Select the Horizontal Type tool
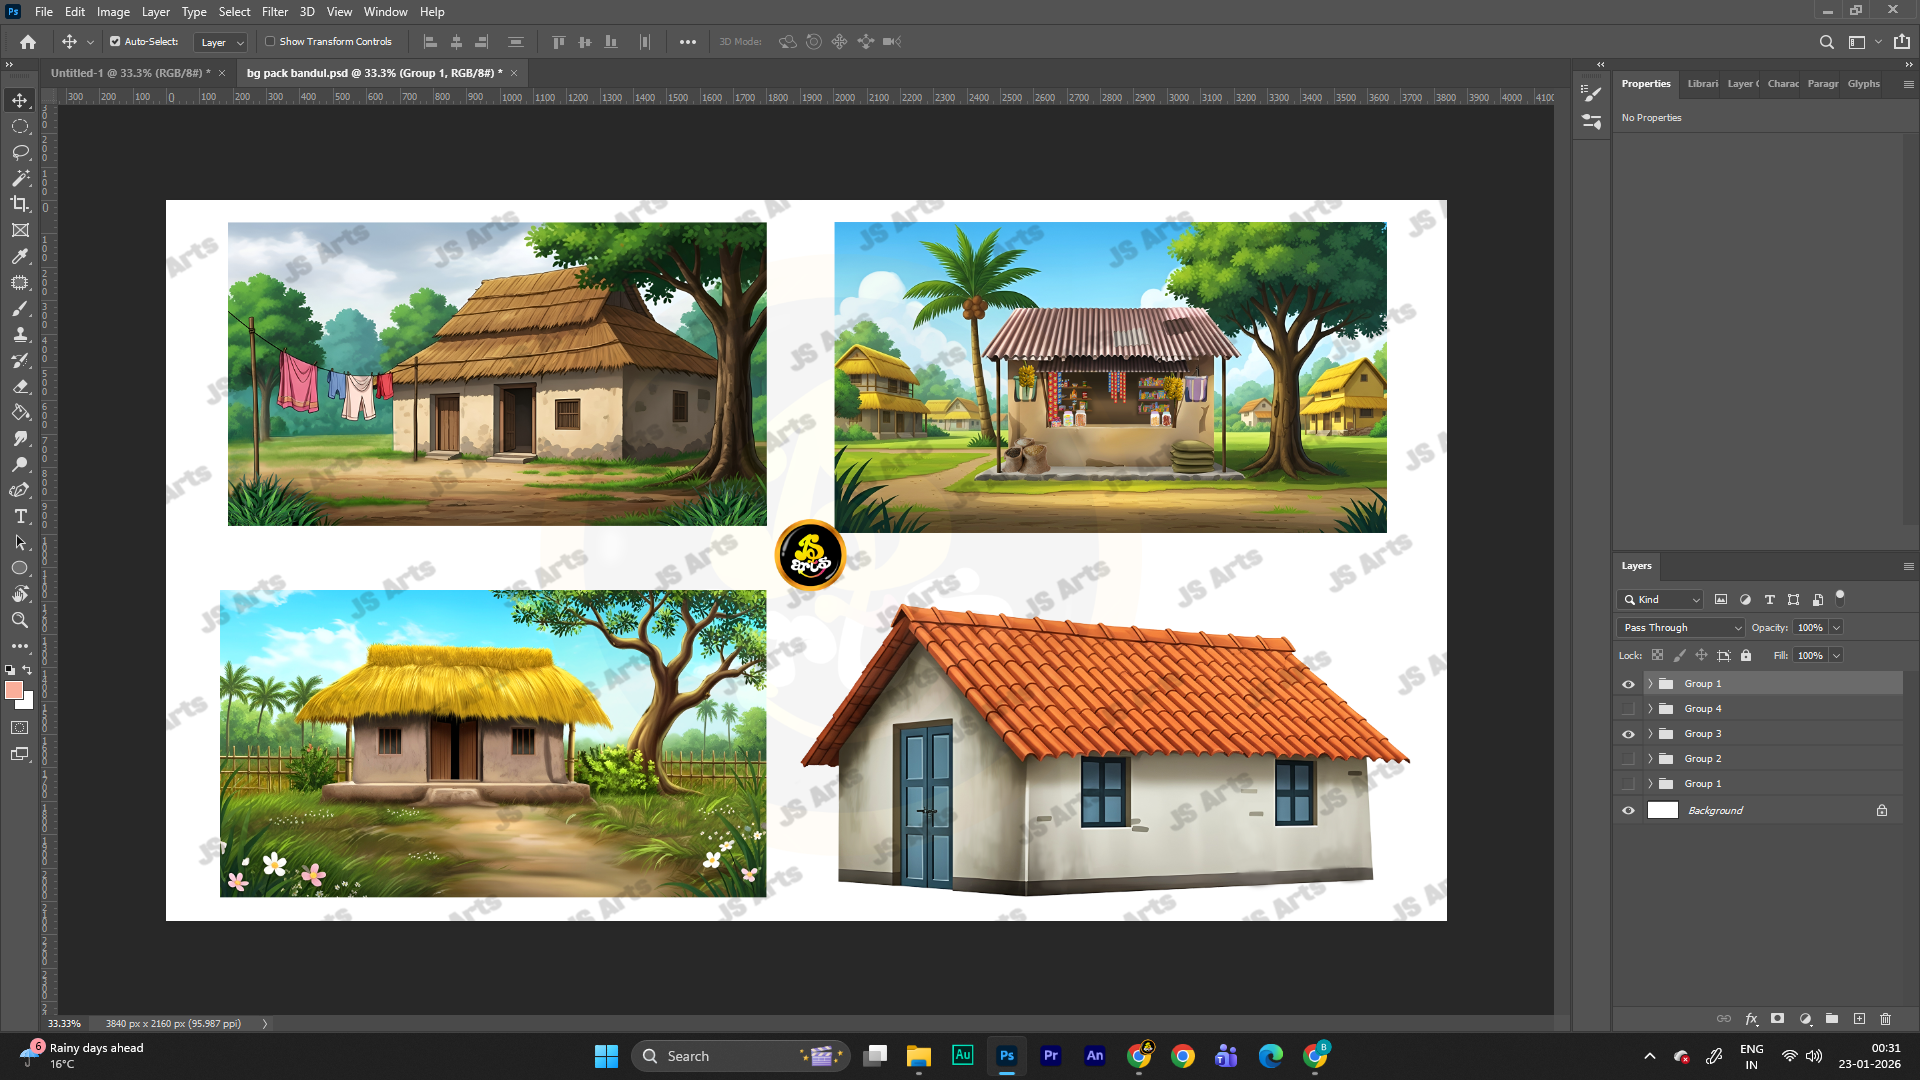The height and width of the screenshot is (1080, 1920). [x=20, y=516]
